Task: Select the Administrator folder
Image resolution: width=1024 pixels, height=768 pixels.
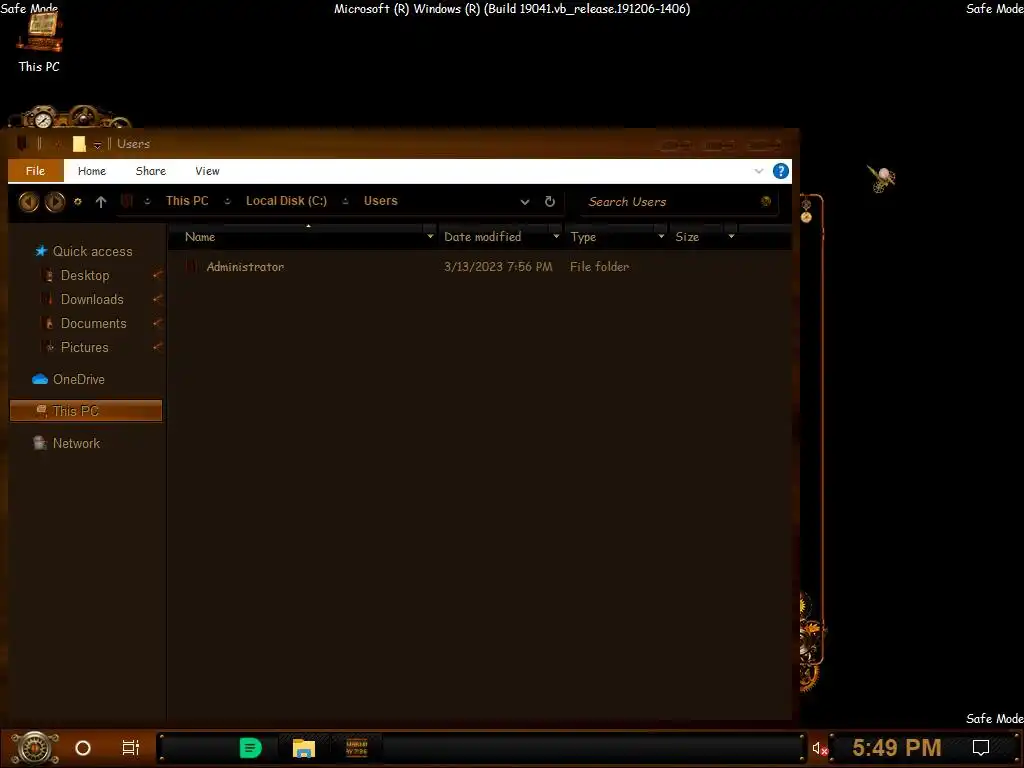Action: (245, 266)
